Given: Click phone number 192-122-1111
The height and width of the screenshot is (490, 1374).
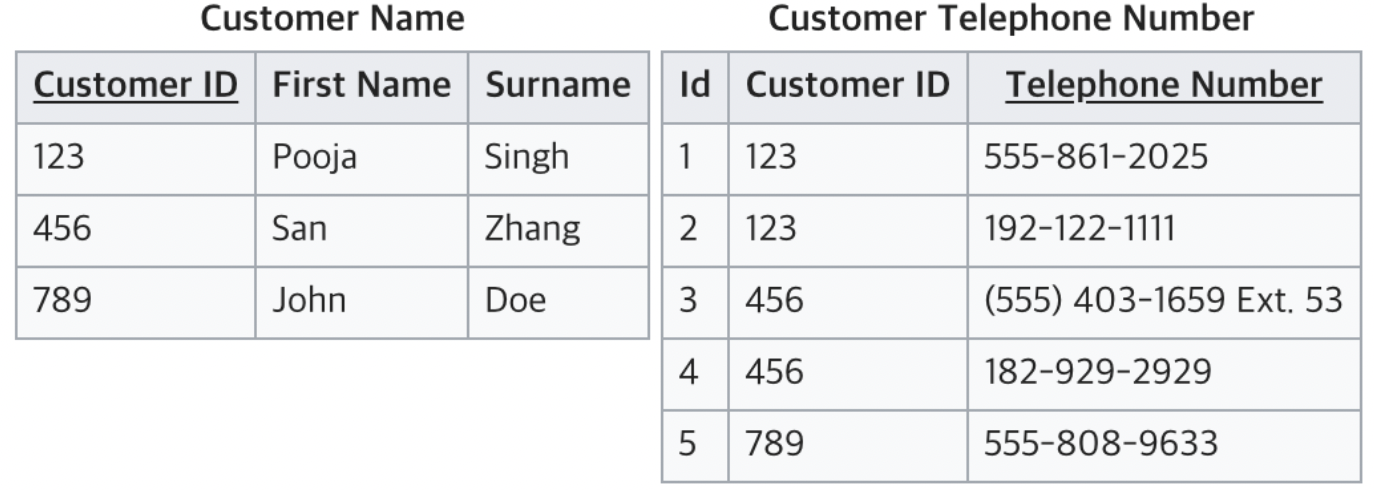Looking at the screenshot, I should pos(1164,231).
